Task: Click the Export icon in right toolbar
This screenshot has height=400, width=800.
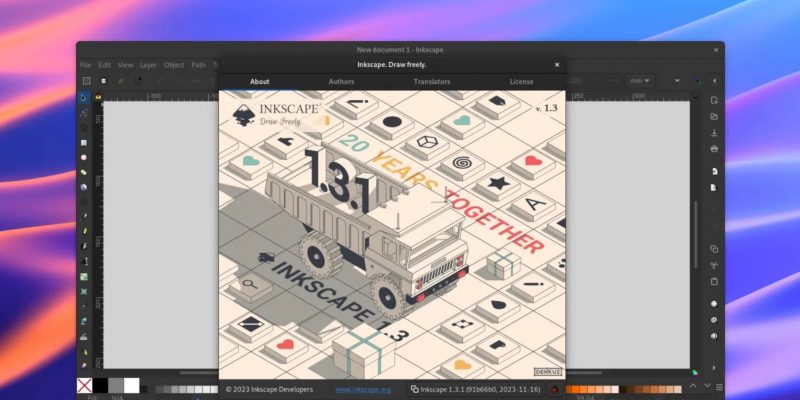Action: [714, 187]
